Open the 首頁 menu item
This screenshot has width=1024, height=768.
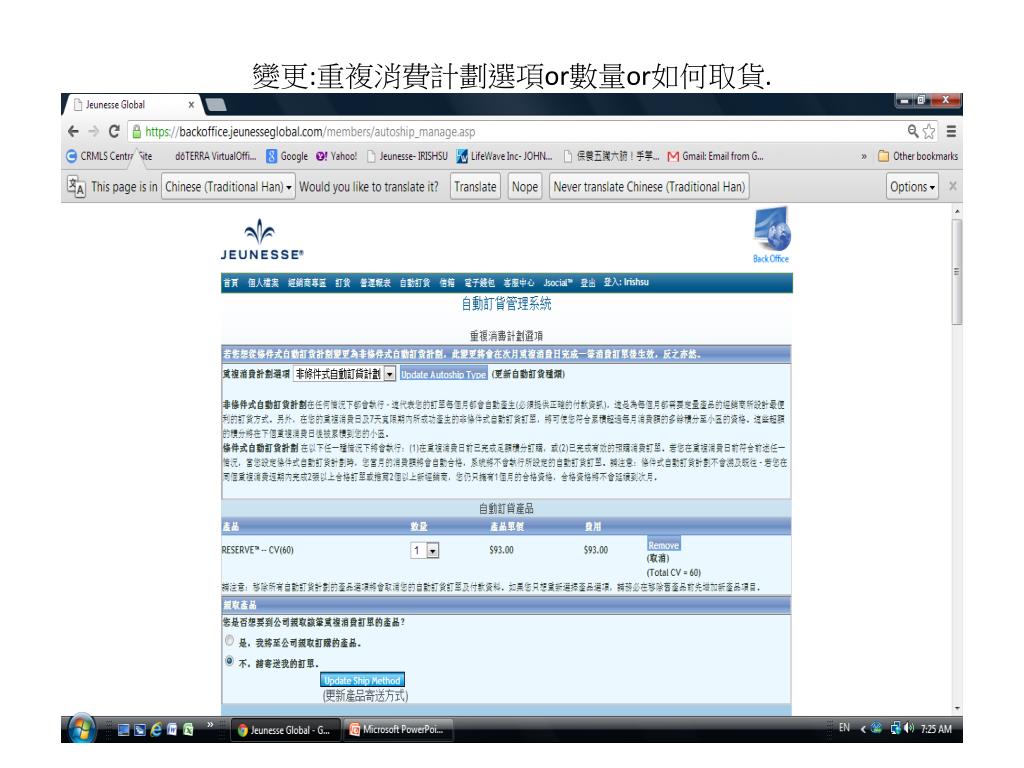click(231, 283)
